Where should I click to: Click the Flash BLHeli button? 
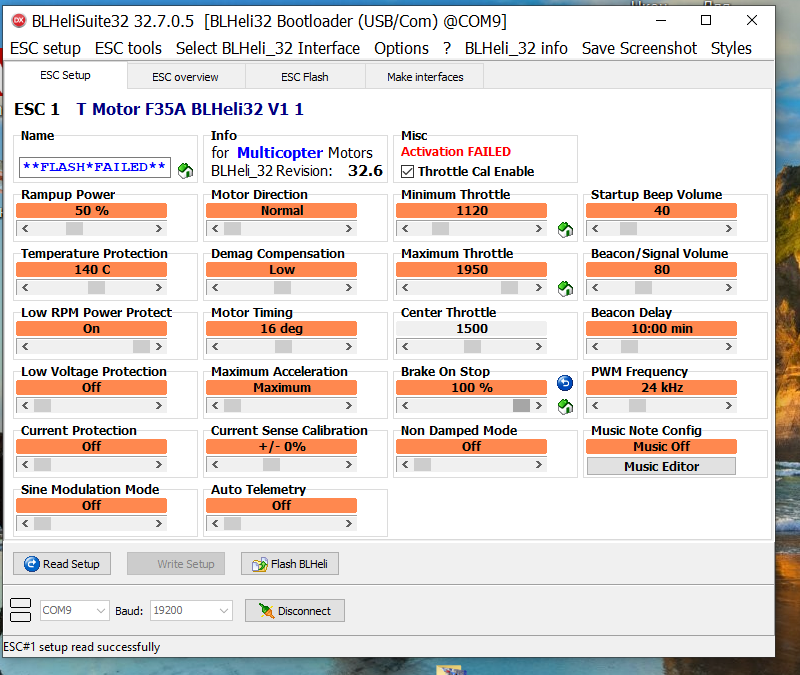click(290, 564)
